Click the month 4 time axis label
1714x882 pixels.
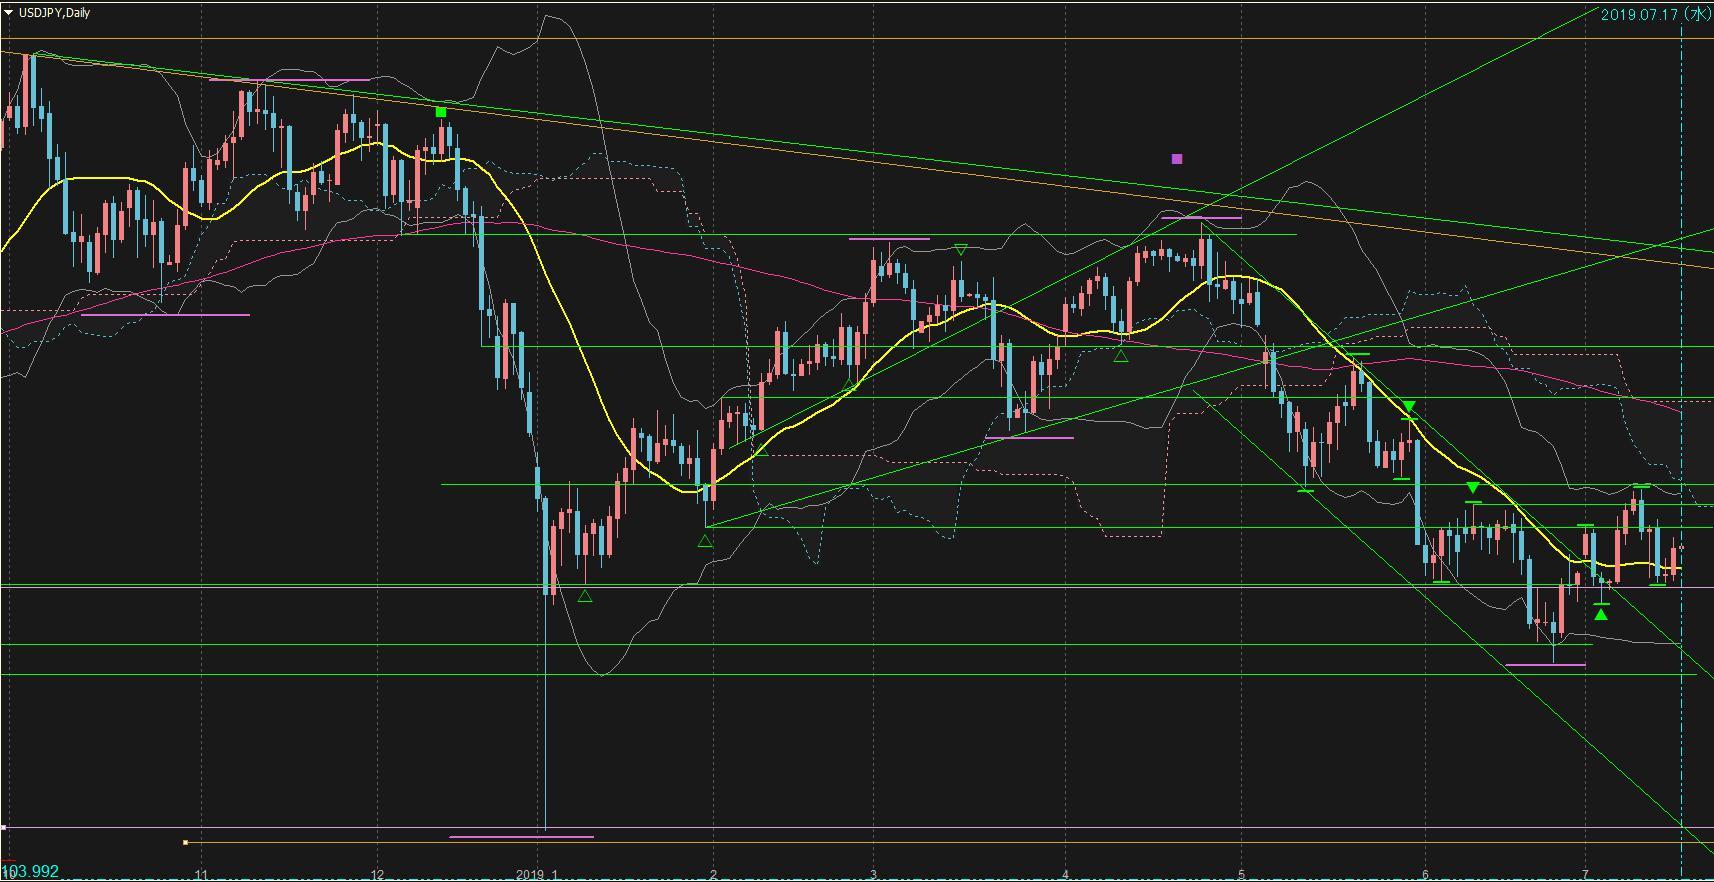[x=1065, y=875]
